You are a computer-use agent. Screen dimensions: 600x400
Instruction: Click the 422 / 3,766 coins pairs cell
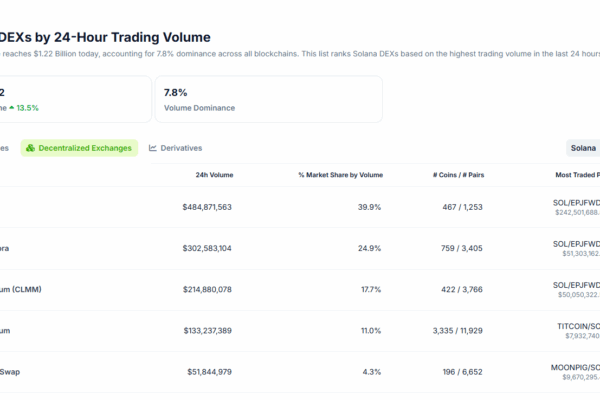[461, 289]
